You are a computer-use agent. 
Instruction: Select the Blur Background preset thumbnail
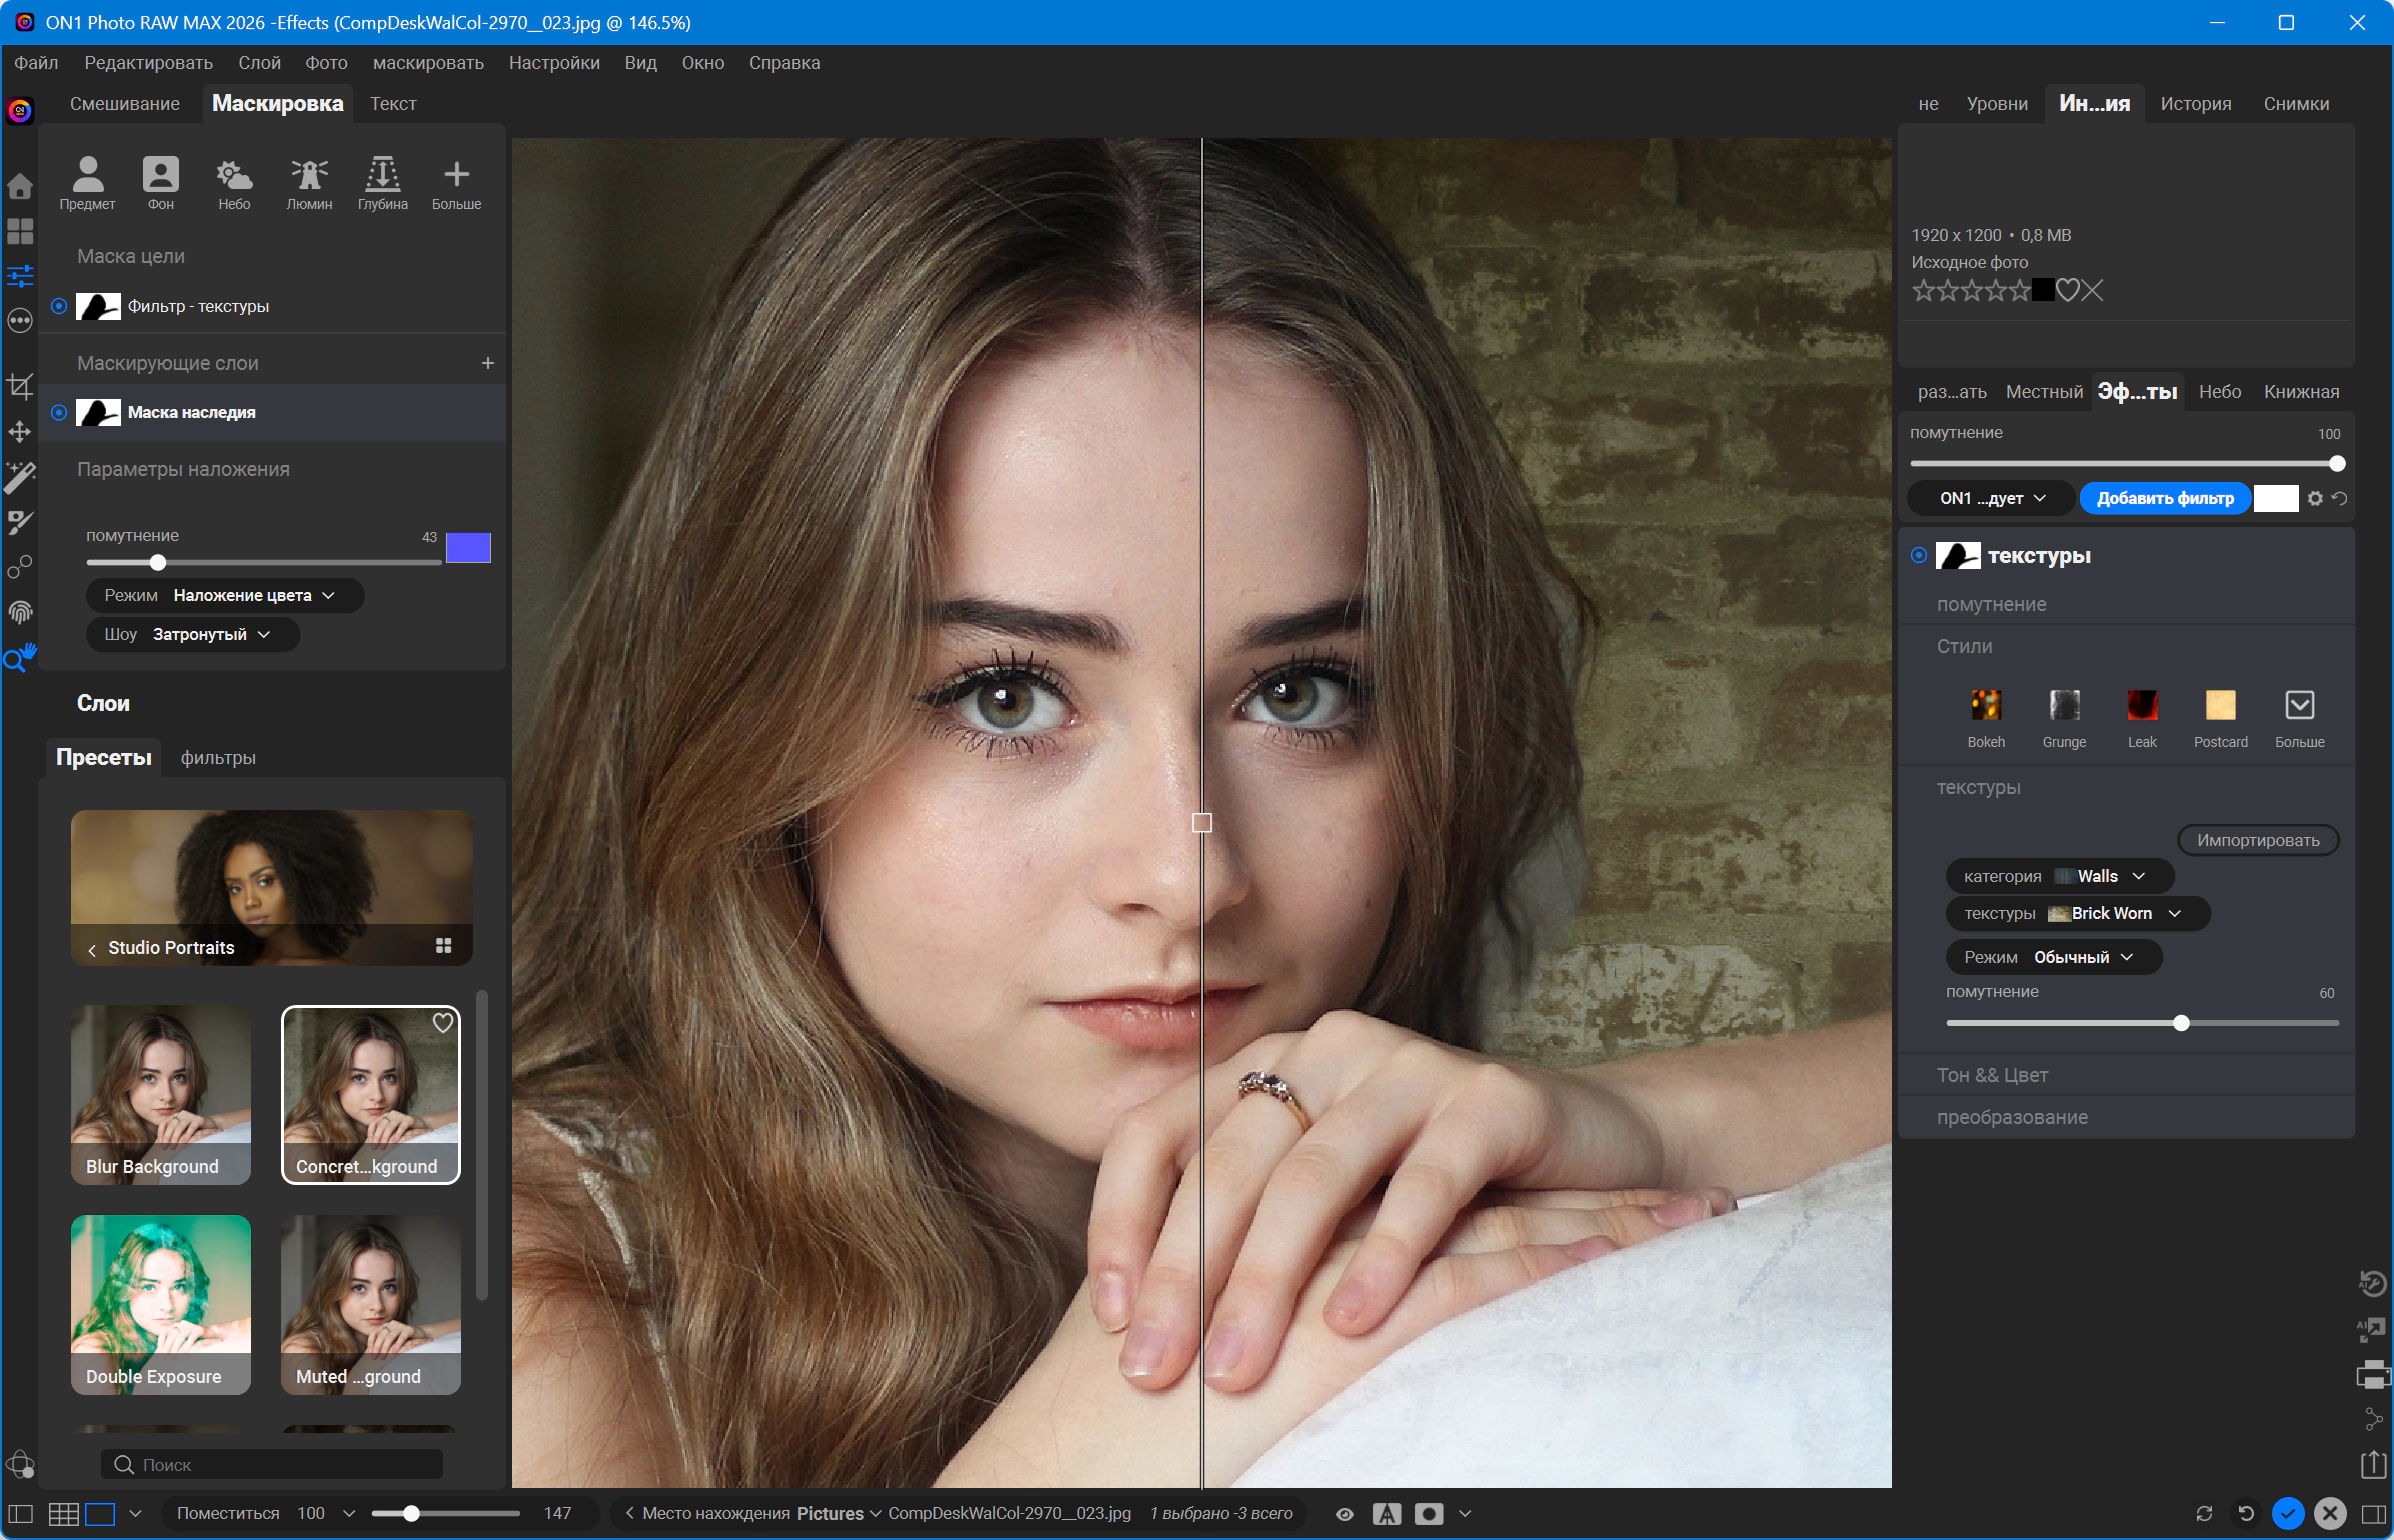click(x=161, y=1094)
